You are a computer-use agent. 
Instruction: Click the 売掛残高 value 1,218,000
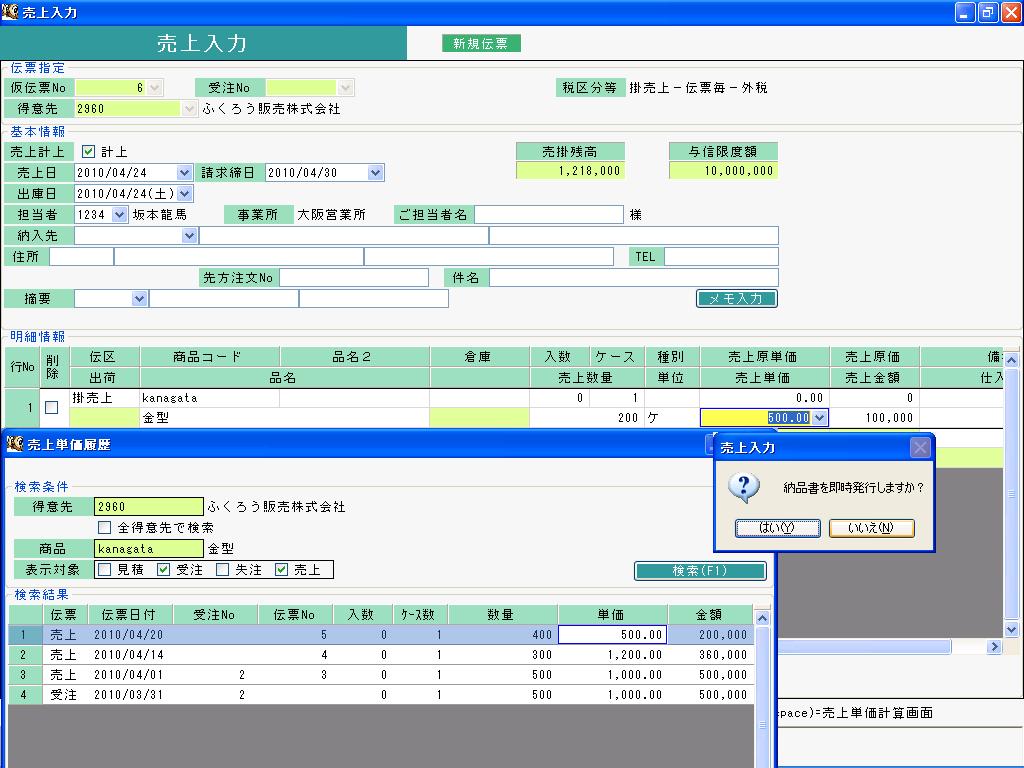[x=570, y=171]
